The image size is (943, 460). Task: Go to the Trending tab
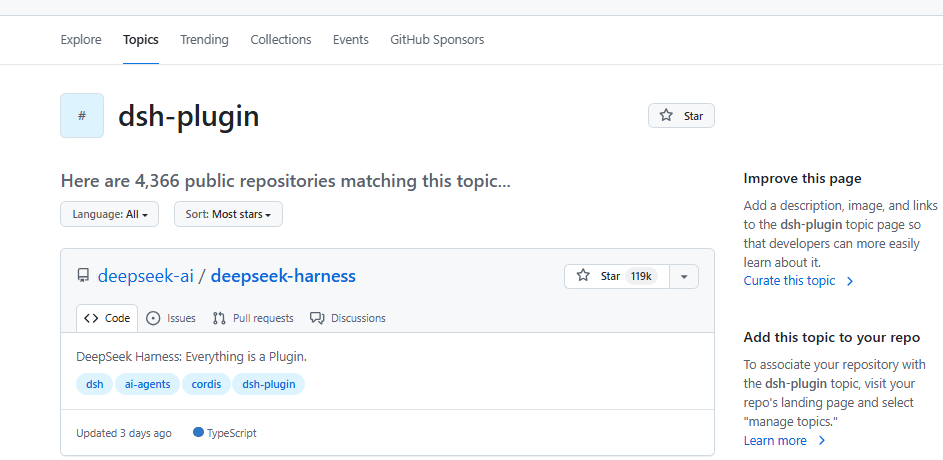point(204,40)
